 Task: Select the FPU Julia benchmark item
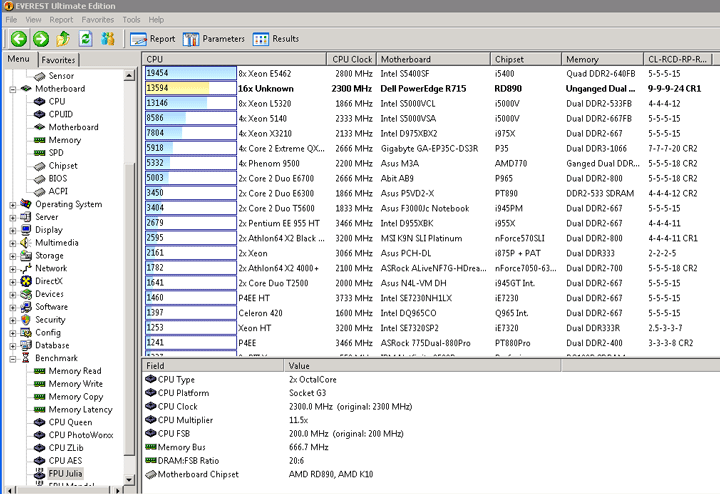pos(65,473)
